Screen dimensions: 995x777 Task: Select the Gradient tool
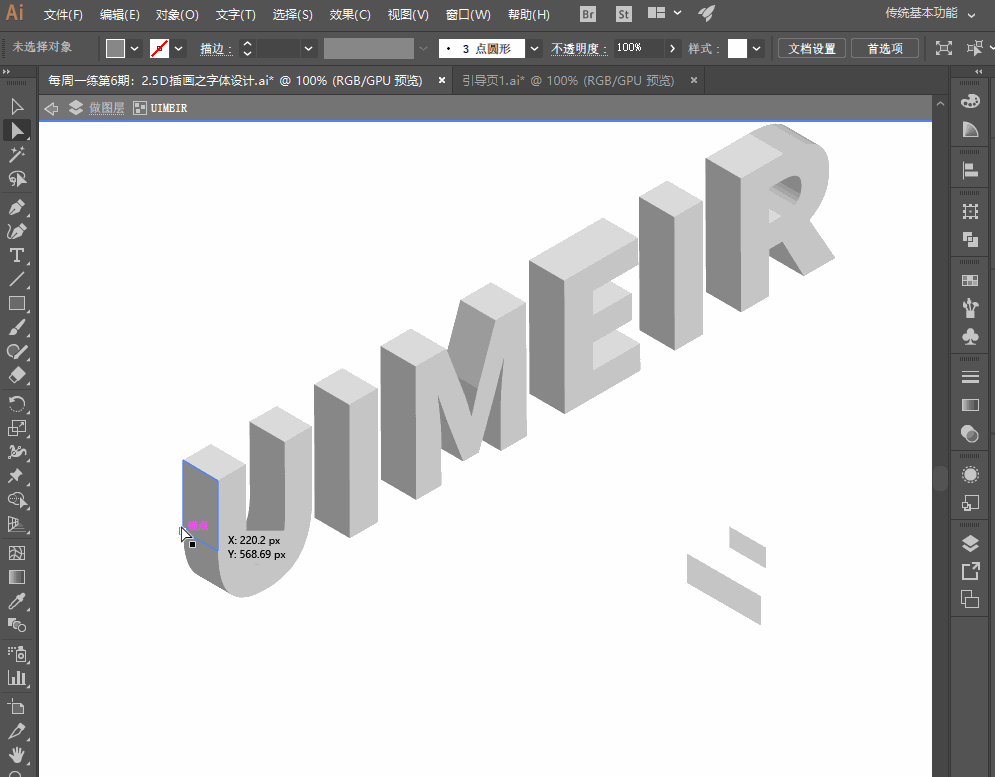tap(17, 577)
